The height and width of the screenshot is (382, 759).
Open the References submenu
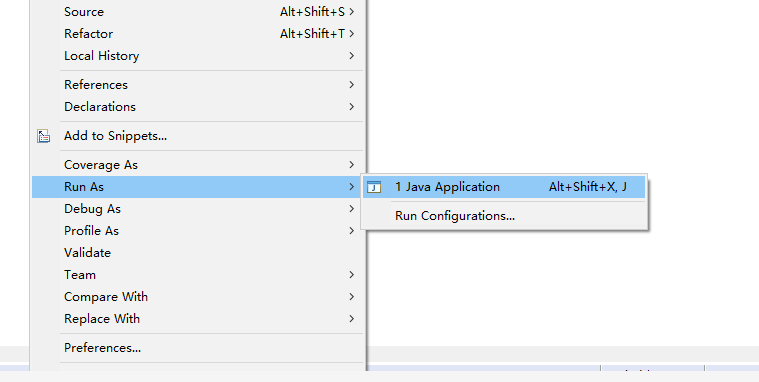pos(197,85)
